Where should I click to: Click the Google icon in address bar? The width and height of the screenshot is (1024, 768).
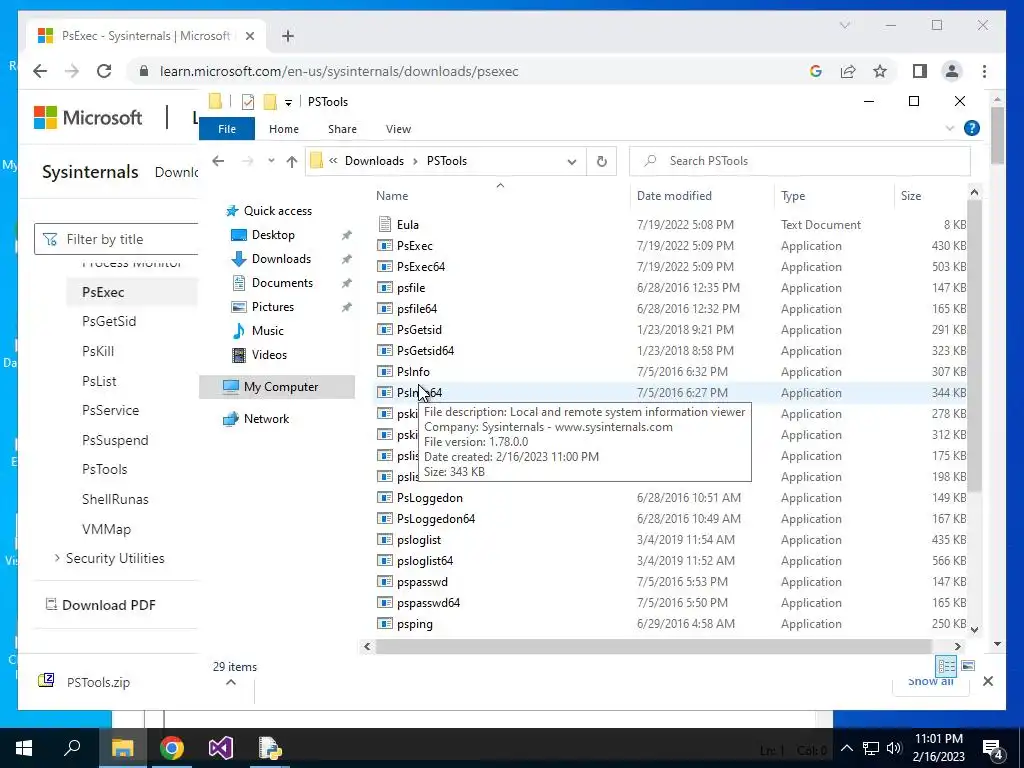click(x=816, y=71)
